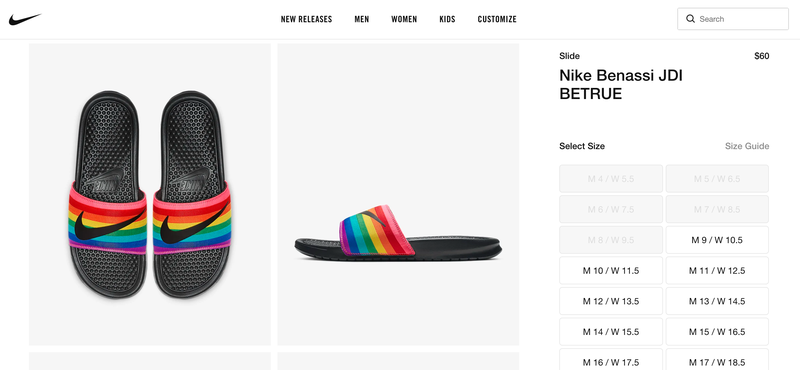
Task: Open the Women menu
Action: [x=404, y=19]
